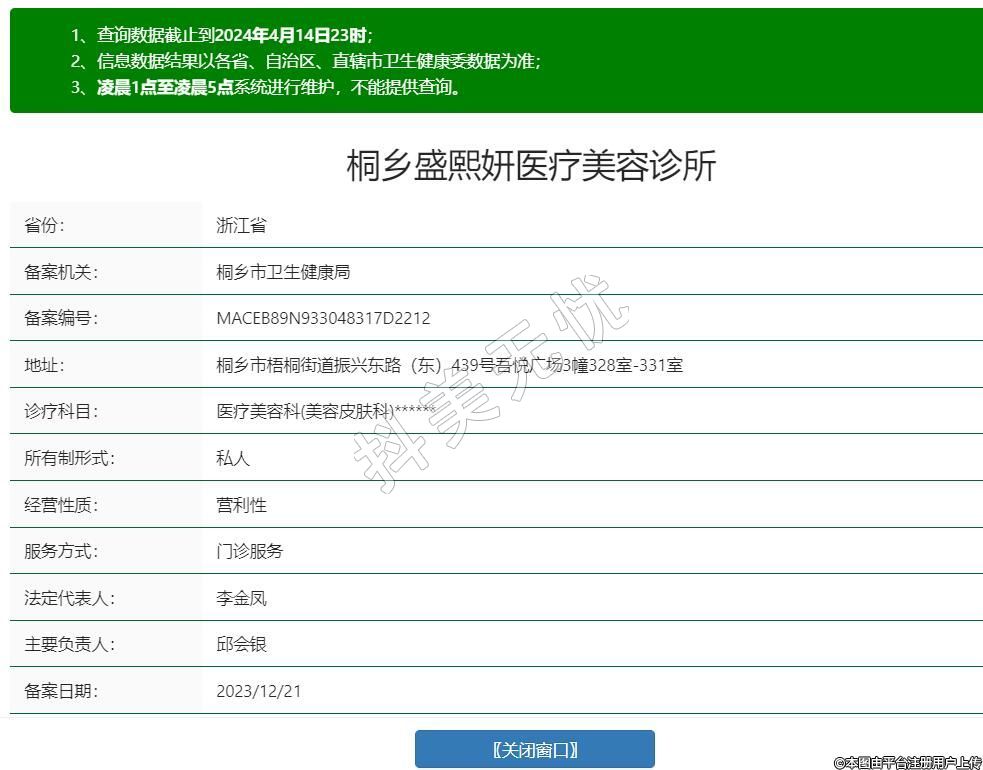Click the address text with 振兴东路
The width and height of the screenshot is (983, 770).
coord(449,365)
